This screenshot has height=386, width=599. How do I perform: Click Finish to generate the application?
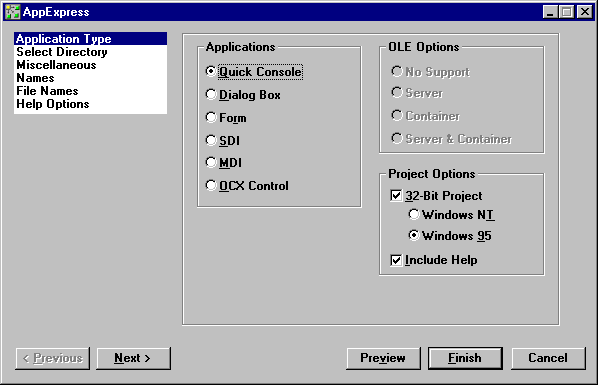[465, 358]
